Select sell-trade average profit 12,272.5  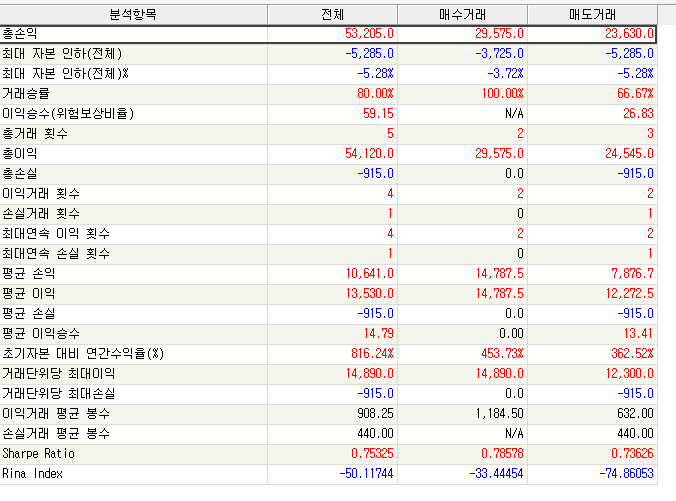point(629,294)
